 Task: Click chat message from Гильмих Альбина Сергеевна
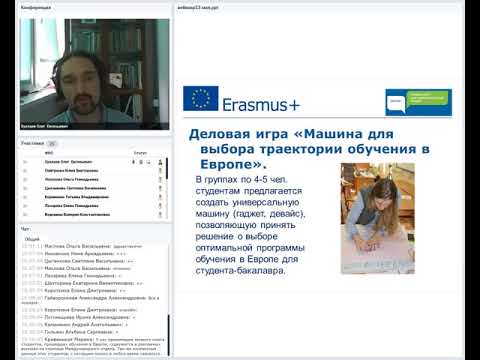(x=70, y=332)
